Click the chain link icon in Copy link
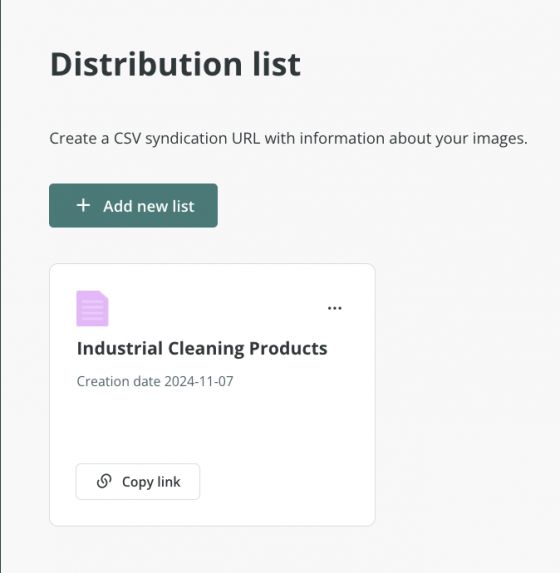The image size is (560, 573). (x=104, y=481)
